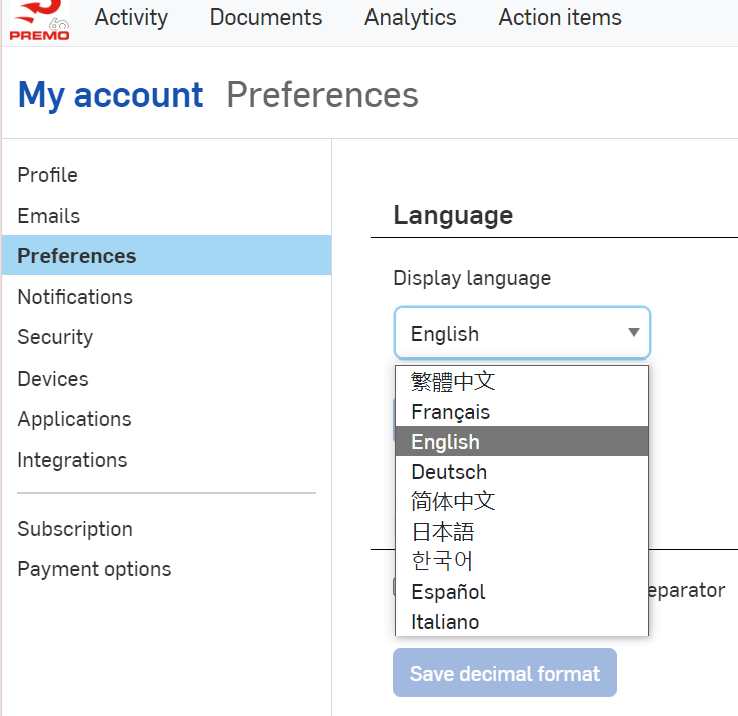Select 繁體中文 language option

pyautogui.click(x=453, y=382)
